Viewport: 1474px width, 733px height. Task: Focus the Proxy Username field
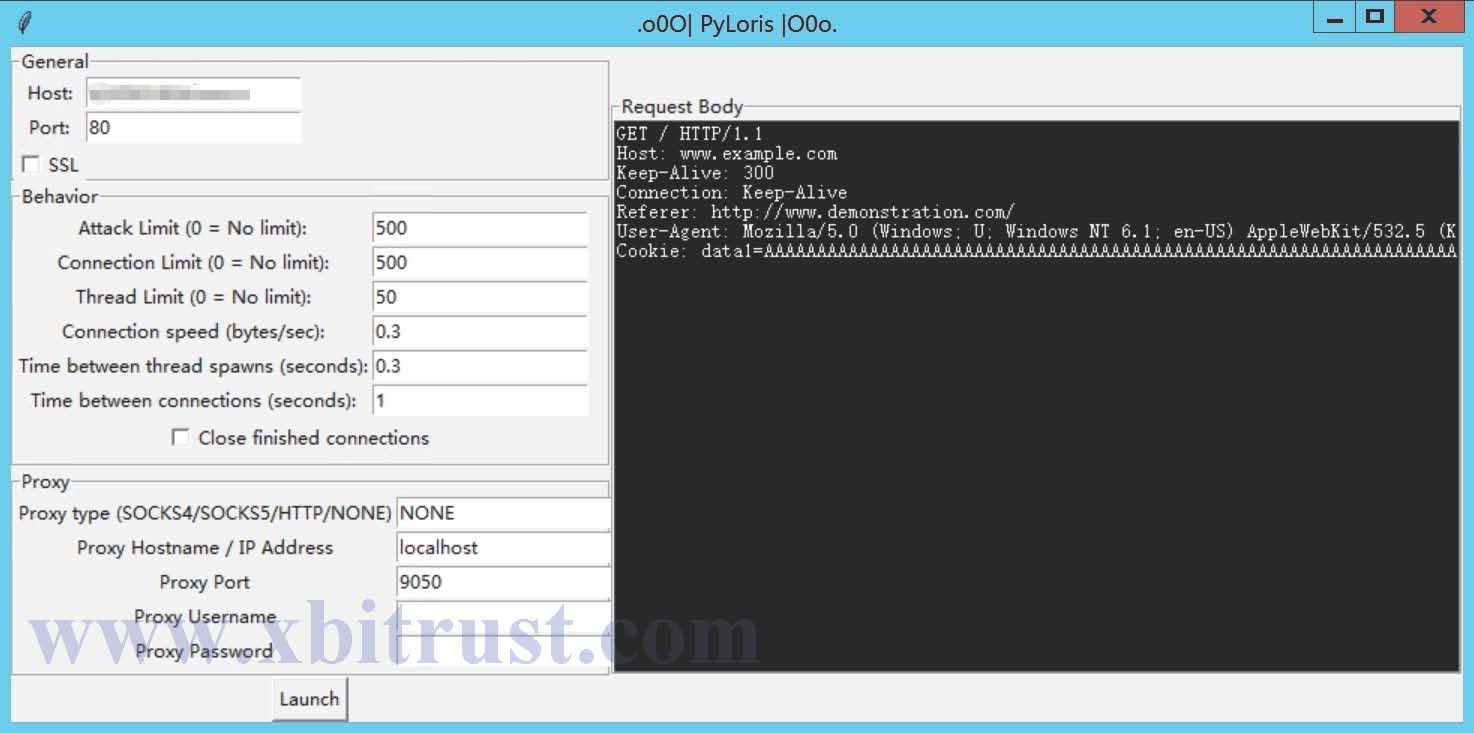coord(503,616)
